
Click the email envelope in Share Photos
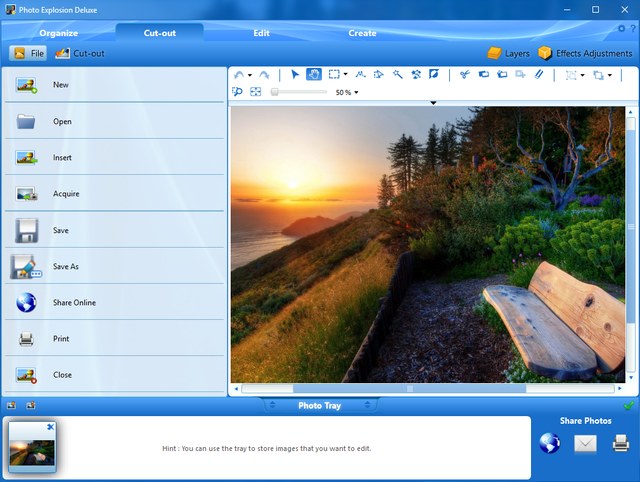[585, 444]
